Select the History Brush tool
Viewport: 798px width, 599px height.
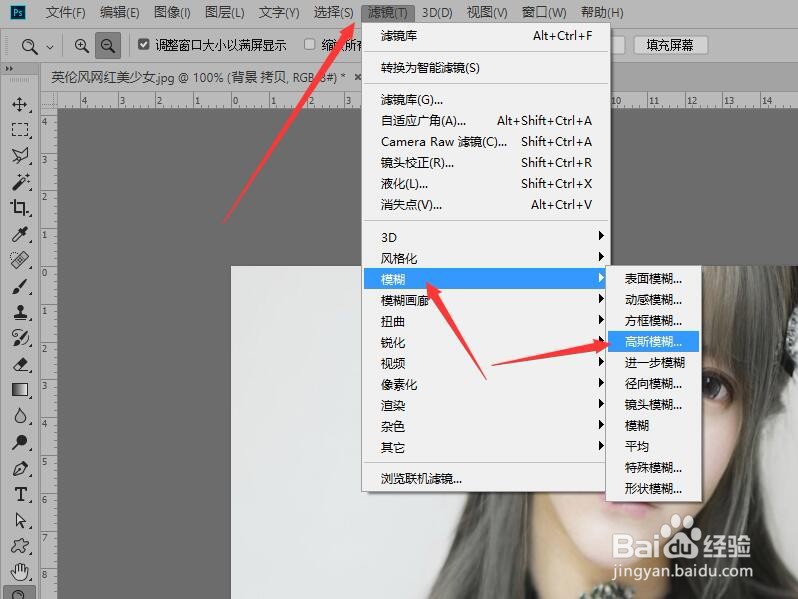pos(20,338)
